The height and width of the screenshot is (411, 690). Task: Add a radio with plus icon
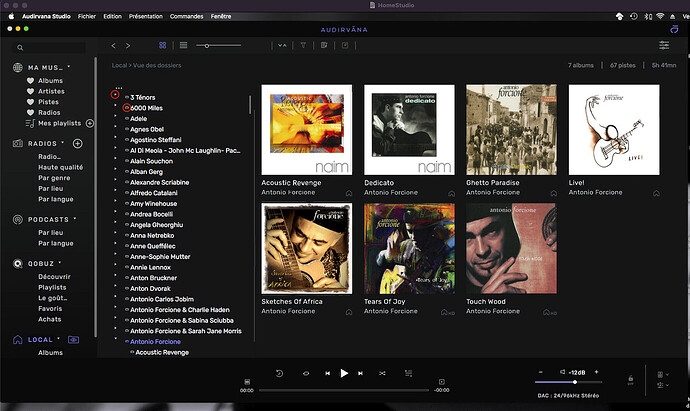(x=77, y=143)
